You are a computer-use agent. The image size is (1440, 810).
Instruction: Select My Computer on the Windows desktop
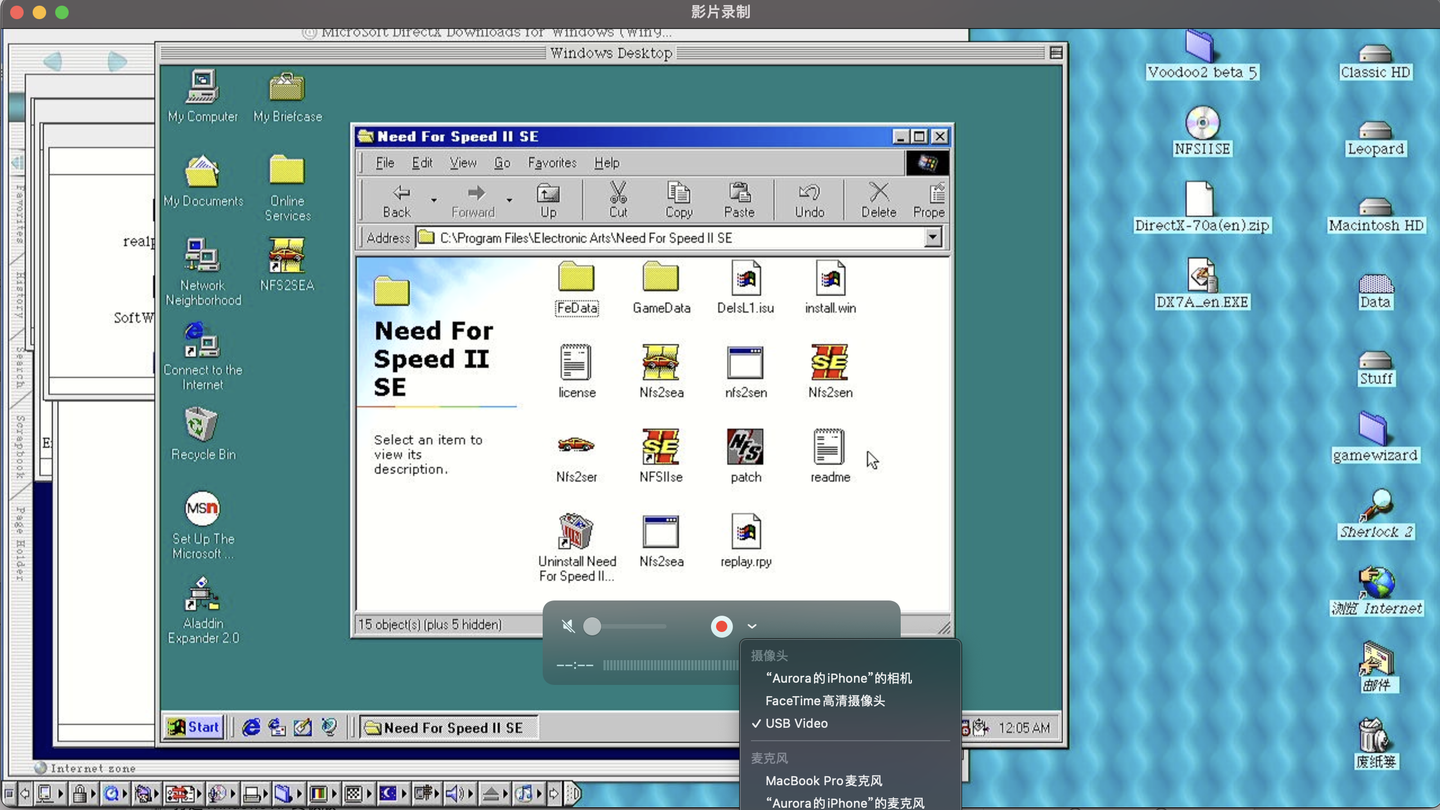(x=203, y=96)
